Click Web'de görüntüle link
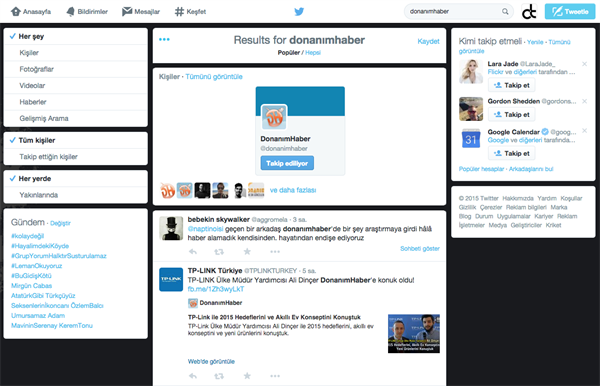The image size is (600, 386). tap(211, 362)
